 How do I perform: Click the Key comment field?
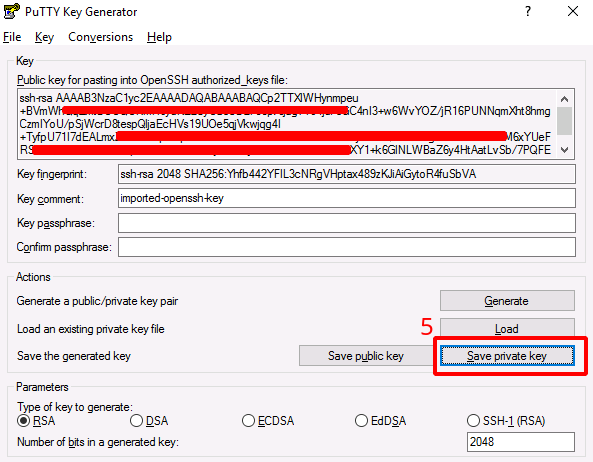pos(347,198)
